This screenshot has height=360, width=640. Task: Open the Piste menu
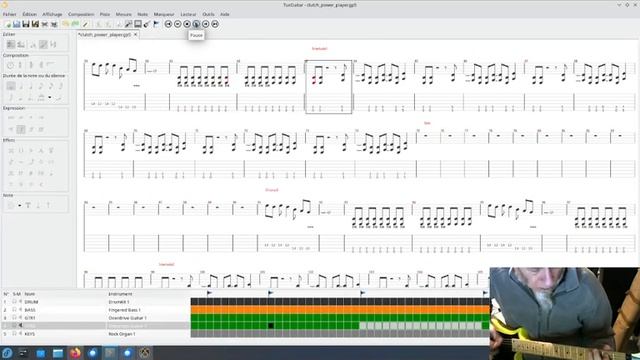coord(105,14)
